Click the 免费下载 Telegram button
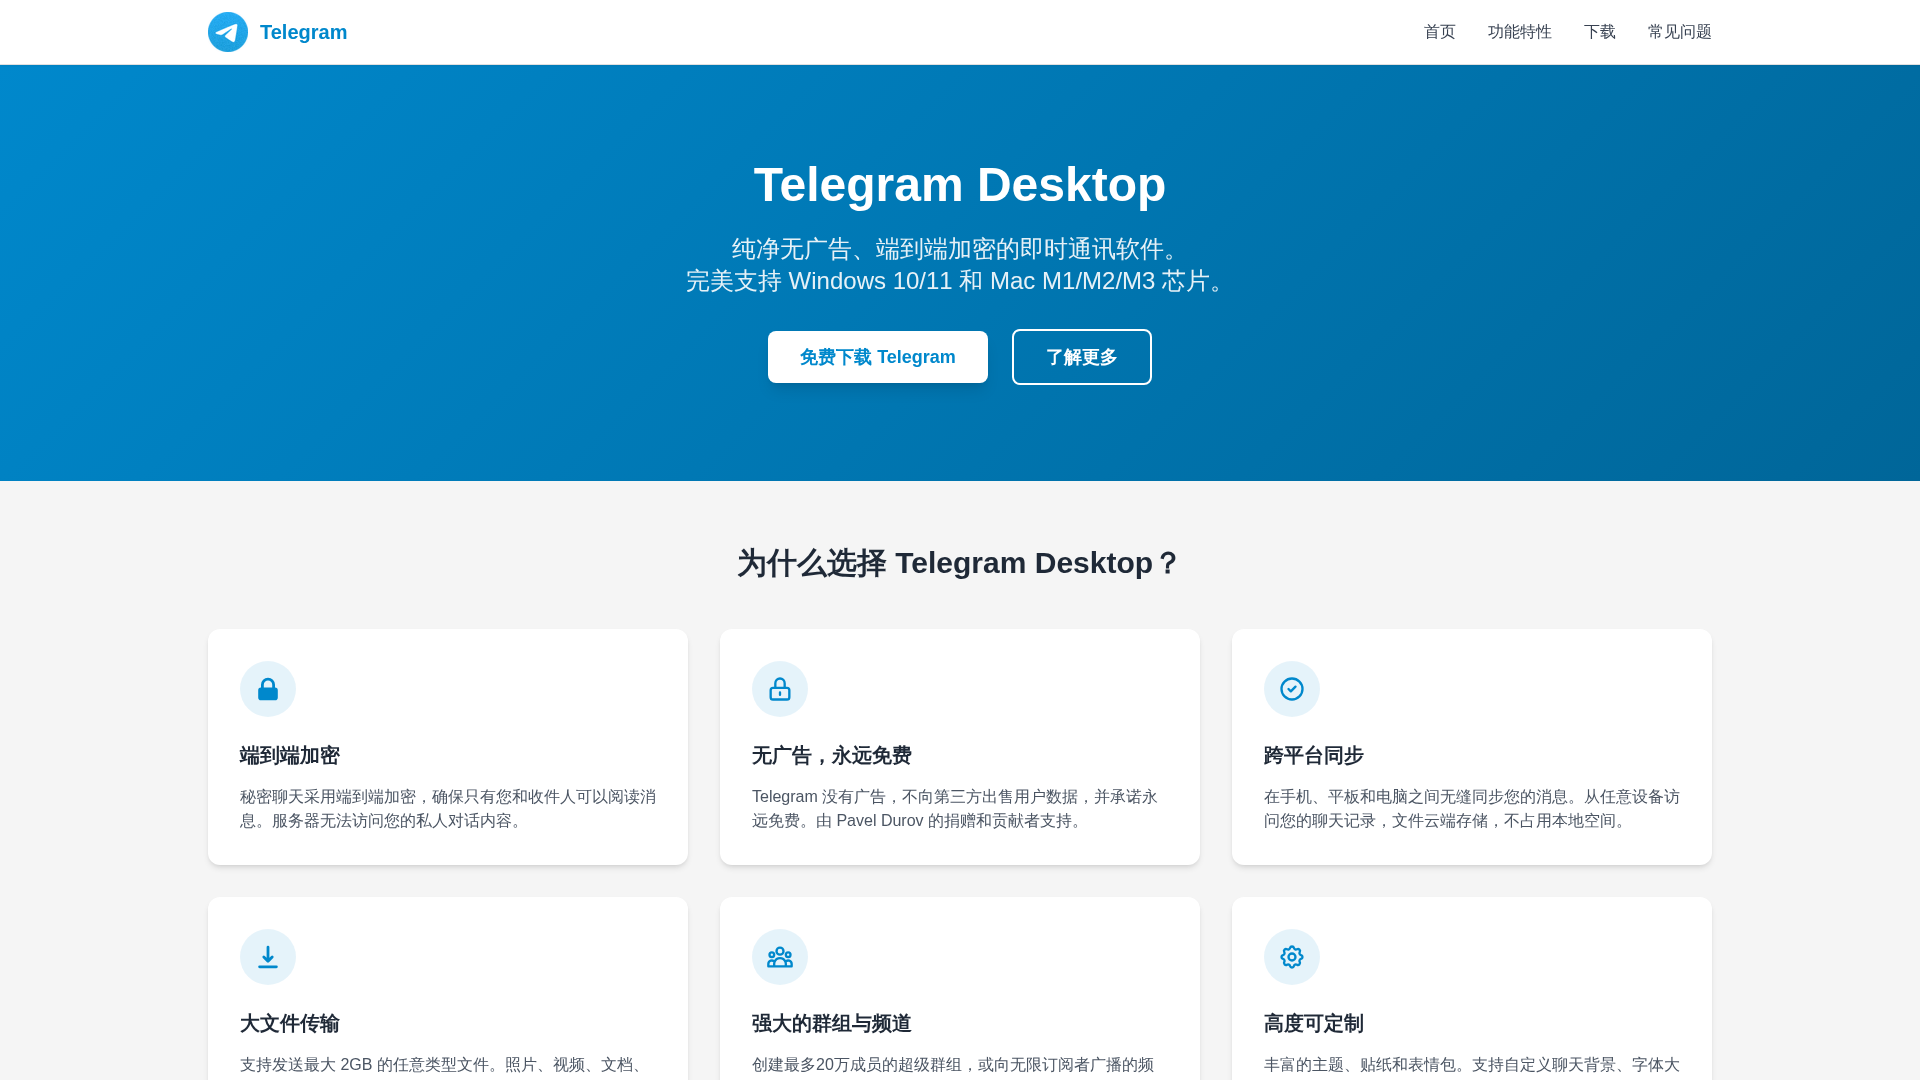The height and width of the screenshot is (1080, 1920). (x=878, y=357)
